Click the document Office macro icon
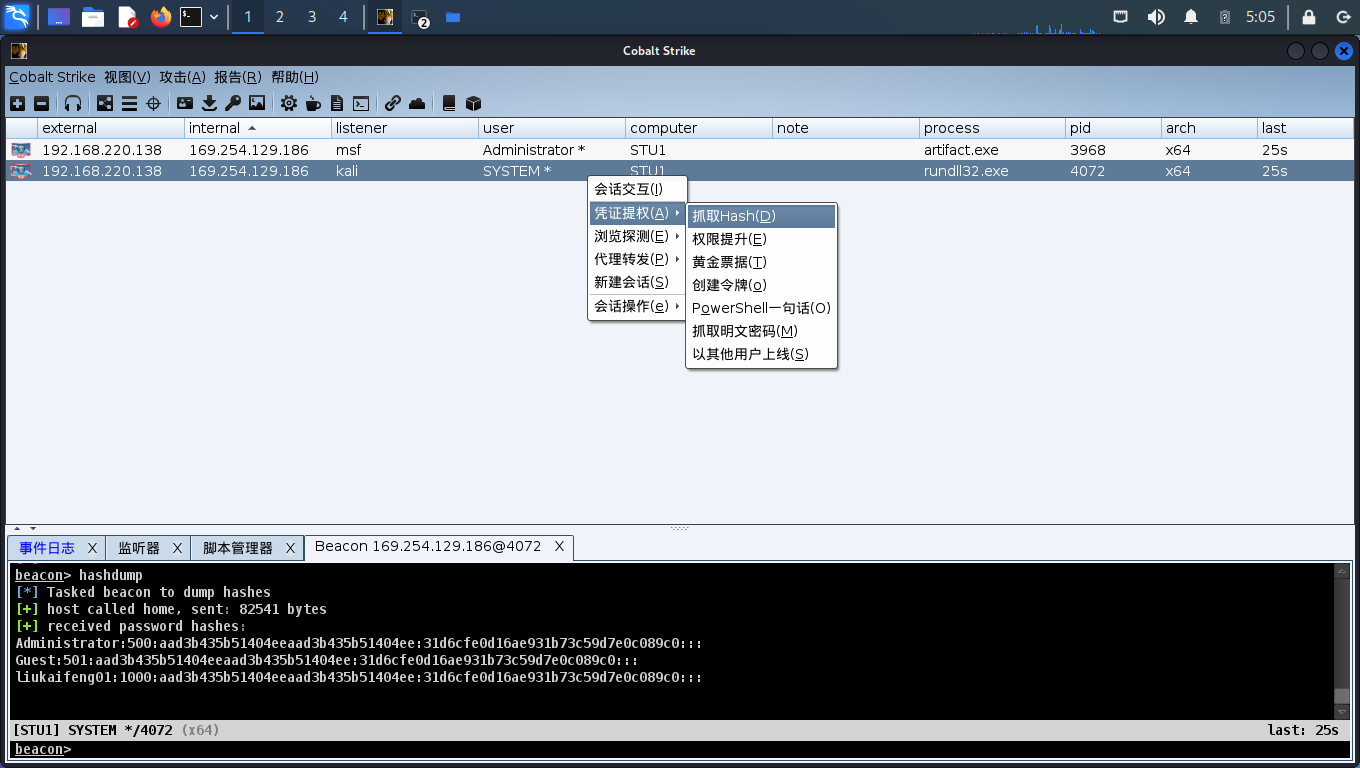The width and height of the screenshot is (1360, 768). (x=337, y=103)
